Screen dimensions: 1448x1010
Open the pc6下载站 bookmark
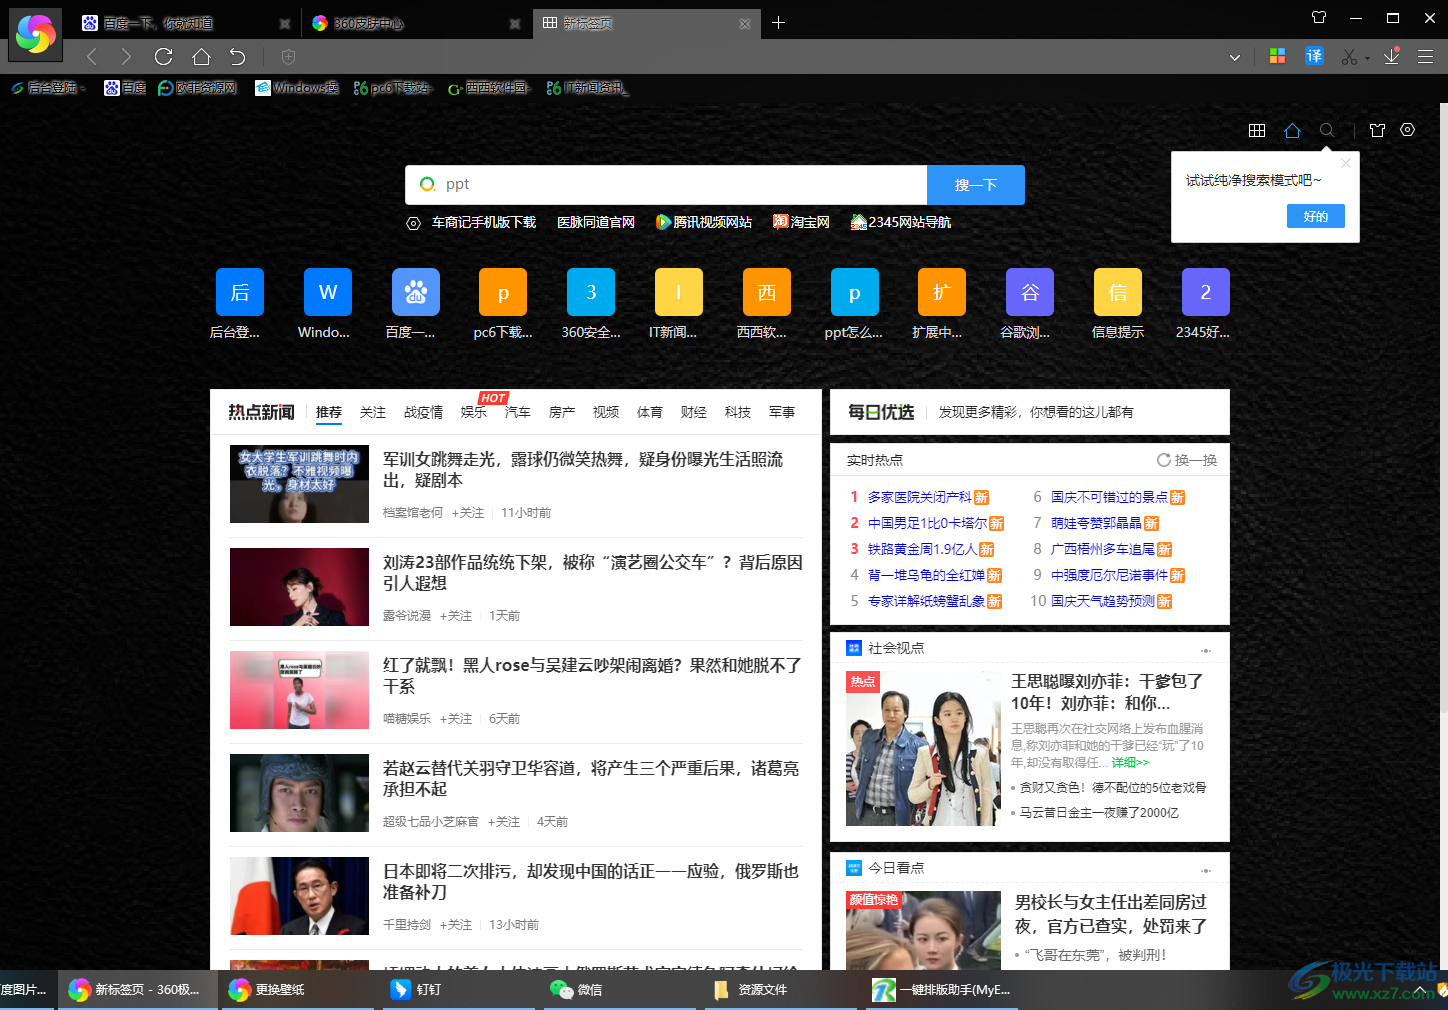click(392, 88)
